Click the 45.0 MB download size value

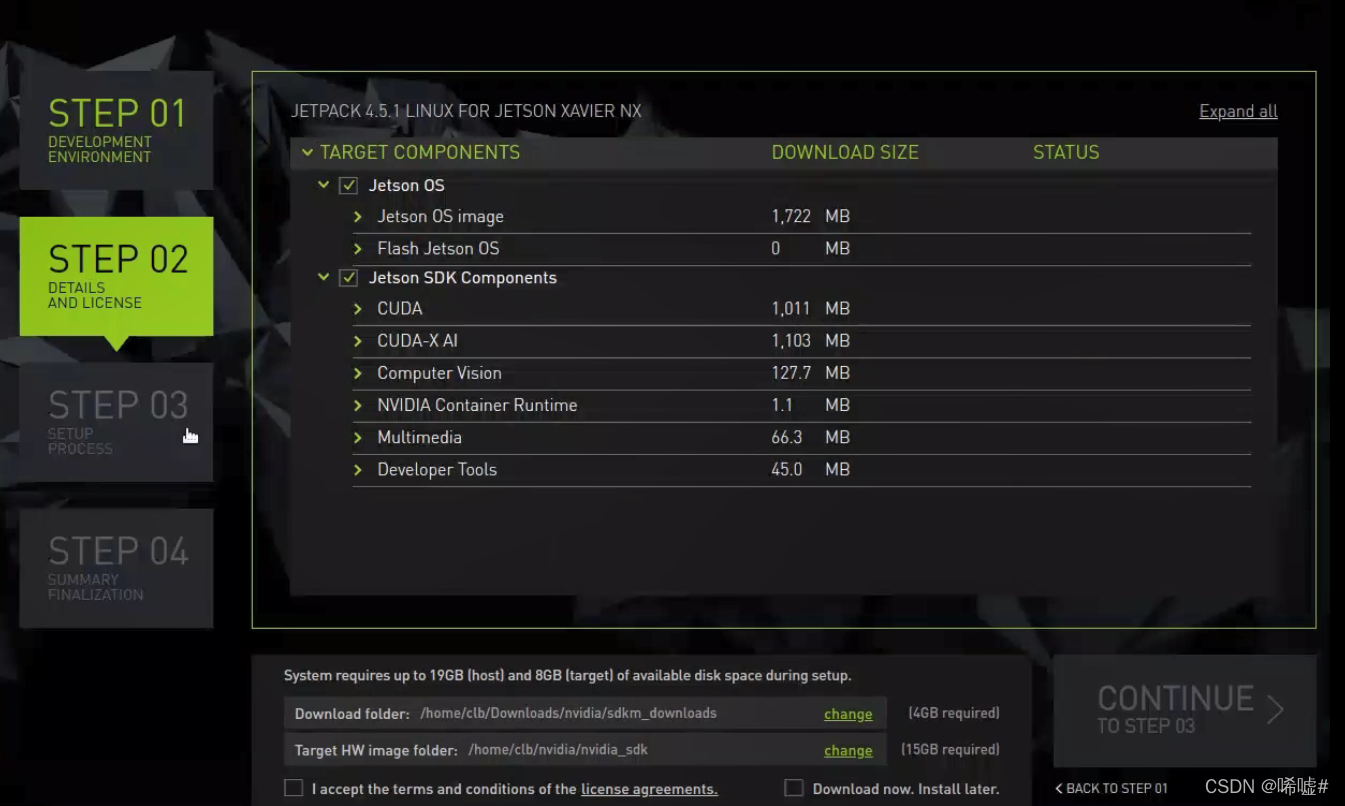[x=811, y=469]
